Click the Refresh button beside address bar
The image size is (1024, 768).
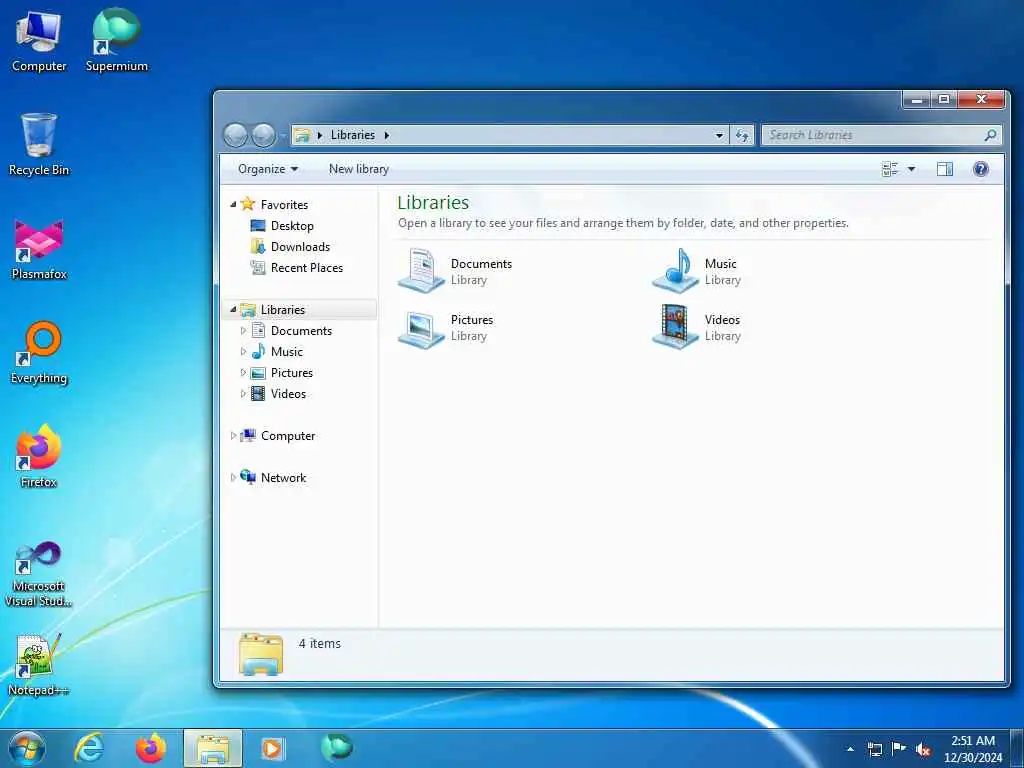(742, 135)
